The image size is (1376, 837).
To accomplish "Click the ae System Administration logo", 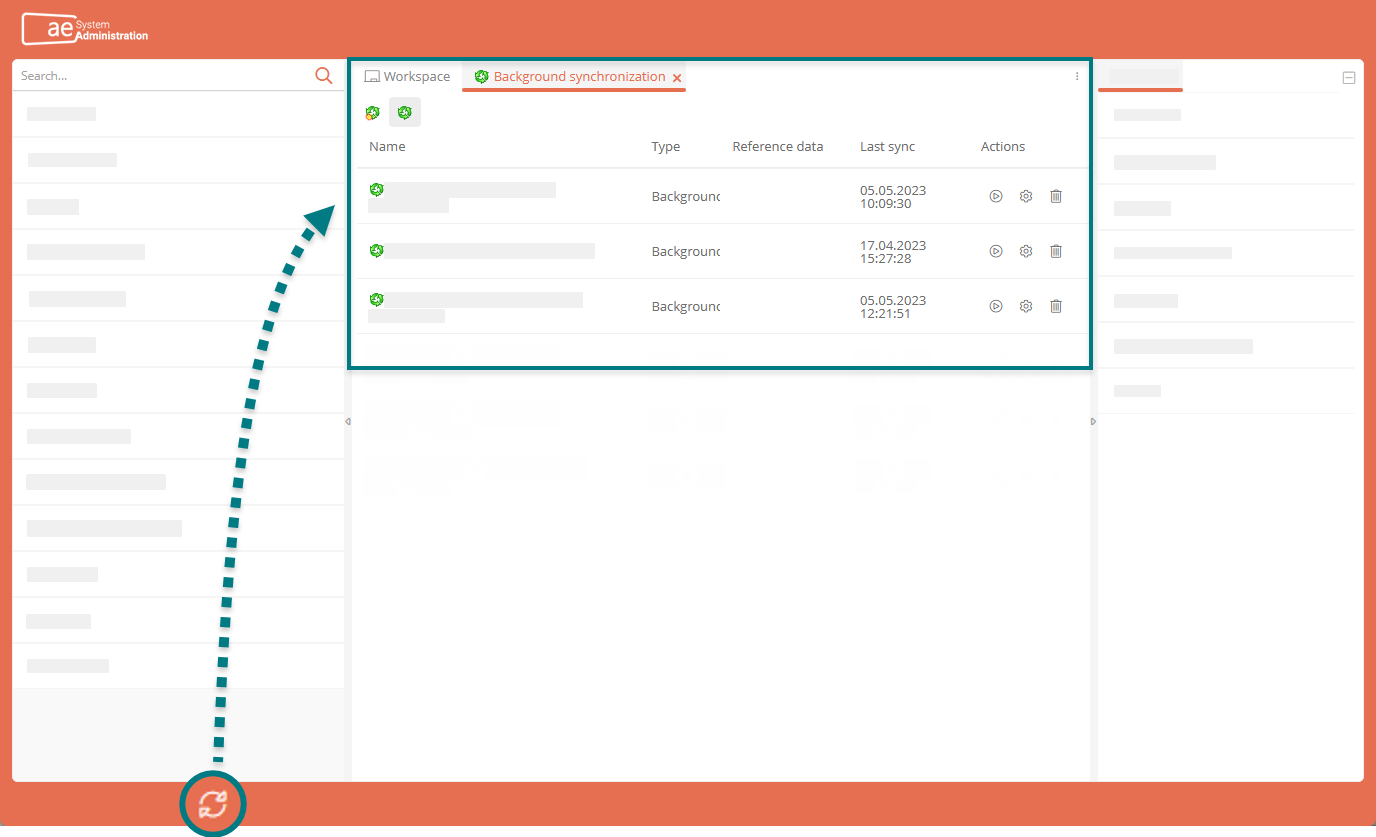I will point(85,30).
